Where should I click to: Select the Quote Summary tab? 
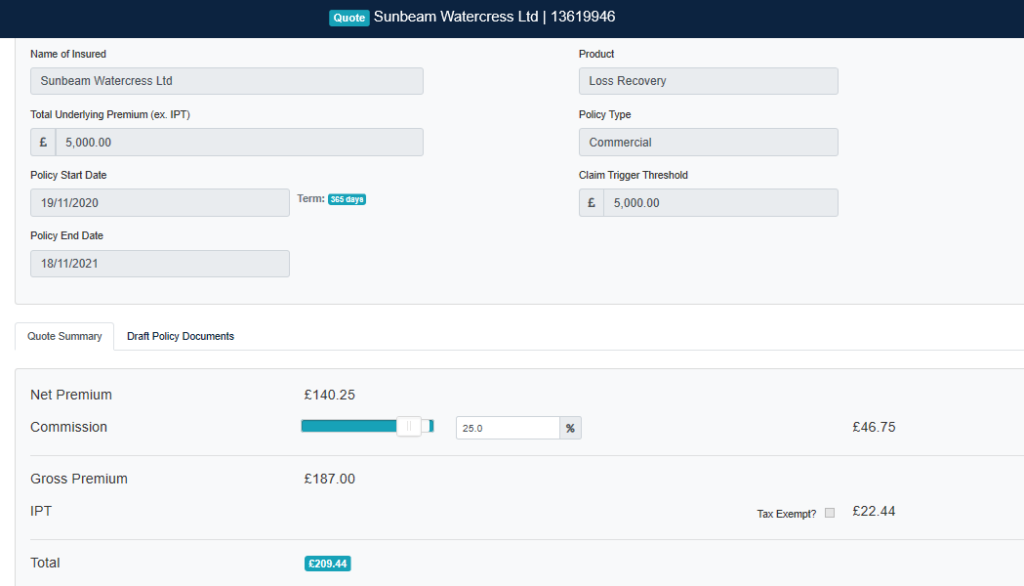pos(65,336)
